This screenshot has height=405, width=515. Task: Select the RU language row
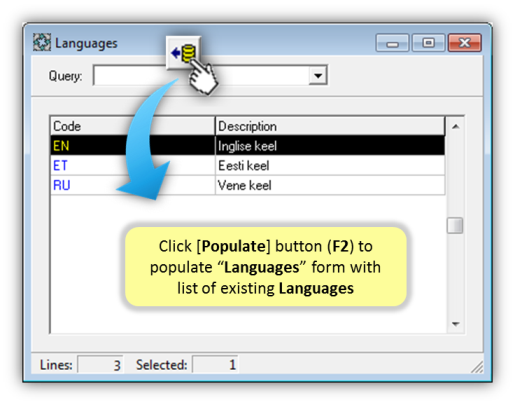[x=247, y=185]
